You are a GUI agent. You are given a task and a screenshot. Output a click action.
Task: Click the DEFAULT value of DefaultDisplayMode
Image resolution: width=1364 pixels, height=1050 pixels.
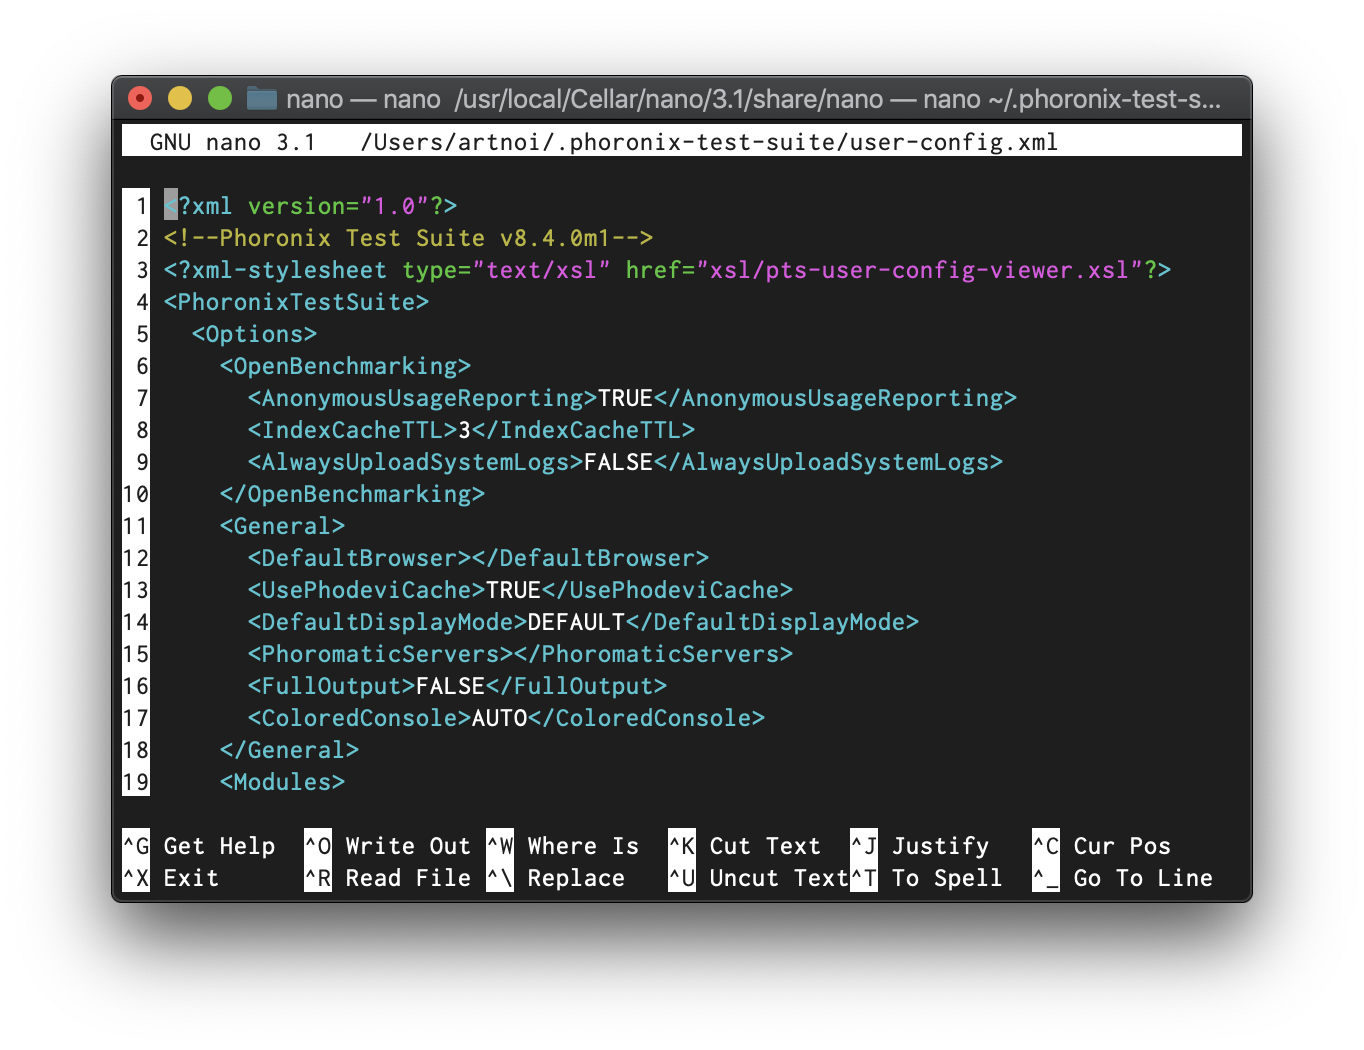577,622
